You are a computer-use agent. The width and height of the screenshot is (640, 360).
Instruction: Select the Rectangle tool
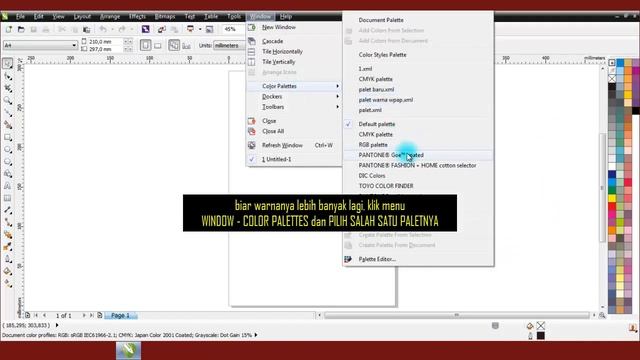click(x=8, y=137)
